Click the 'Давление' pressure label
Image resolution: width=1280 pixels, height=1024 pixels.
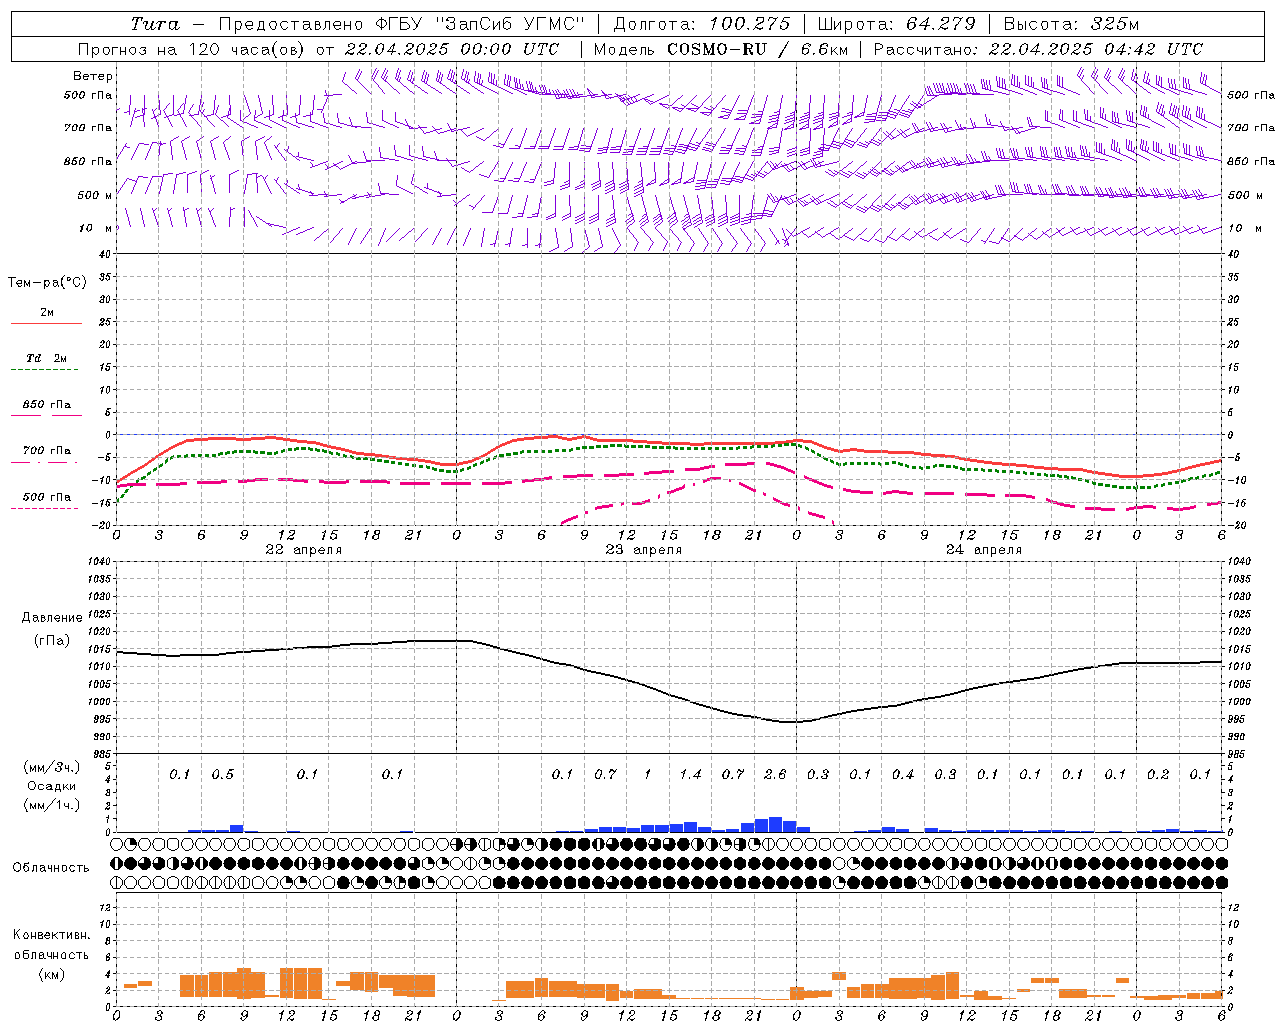pos(52,618)
